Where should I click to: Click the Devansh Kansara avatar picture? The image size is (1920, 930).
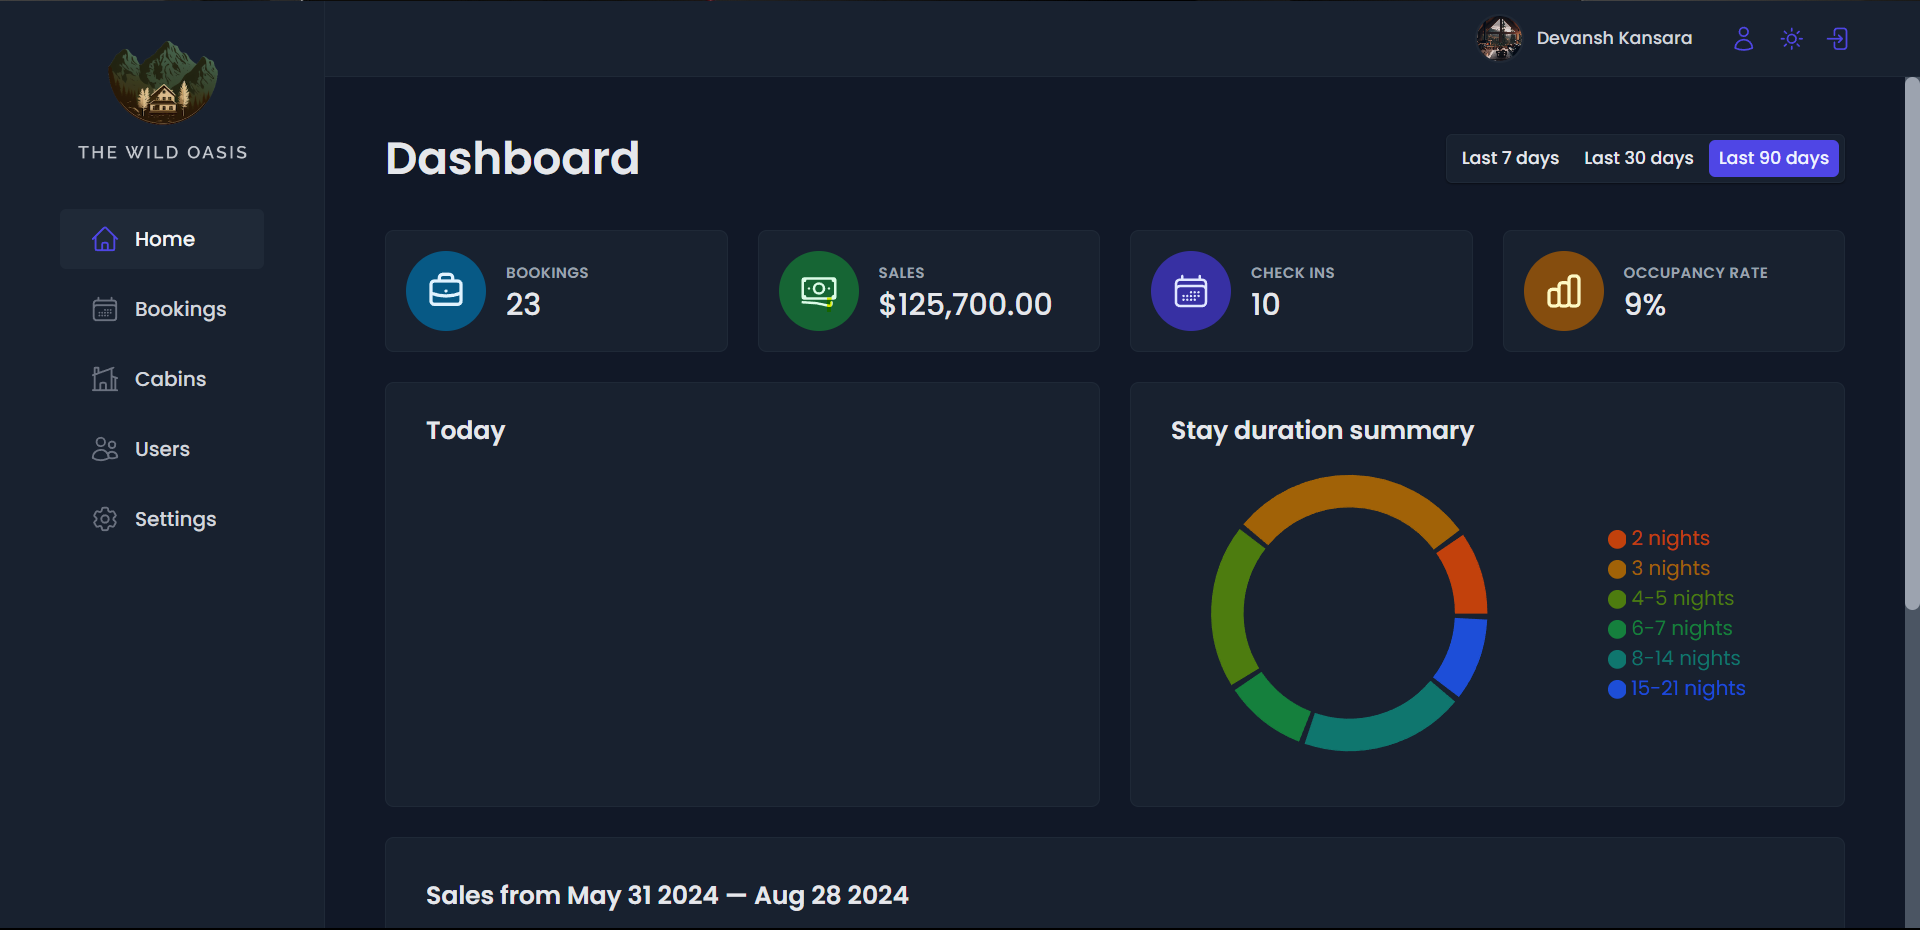pyautogui.click(x=1499, y=39)
